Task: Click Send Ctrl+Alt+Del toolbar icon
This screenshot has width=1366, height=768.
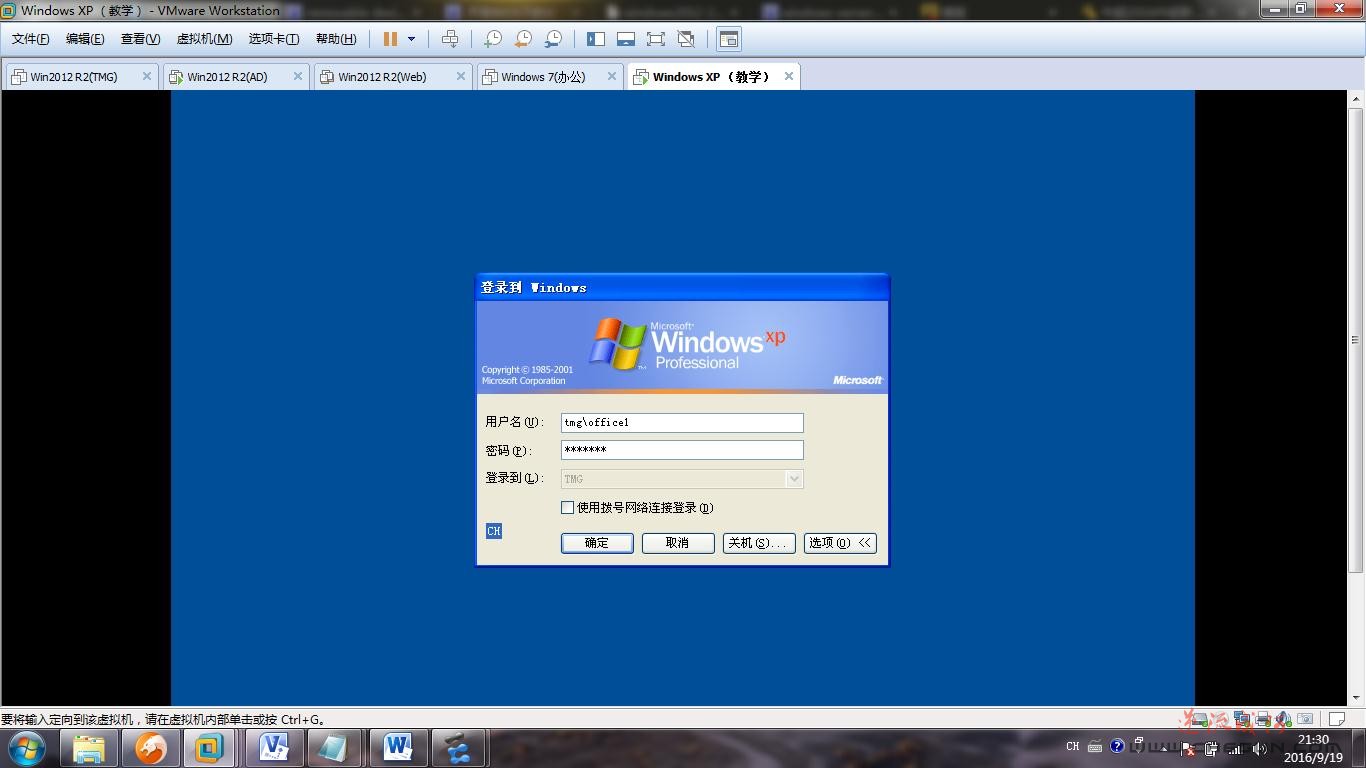Action: click(450, 39)
